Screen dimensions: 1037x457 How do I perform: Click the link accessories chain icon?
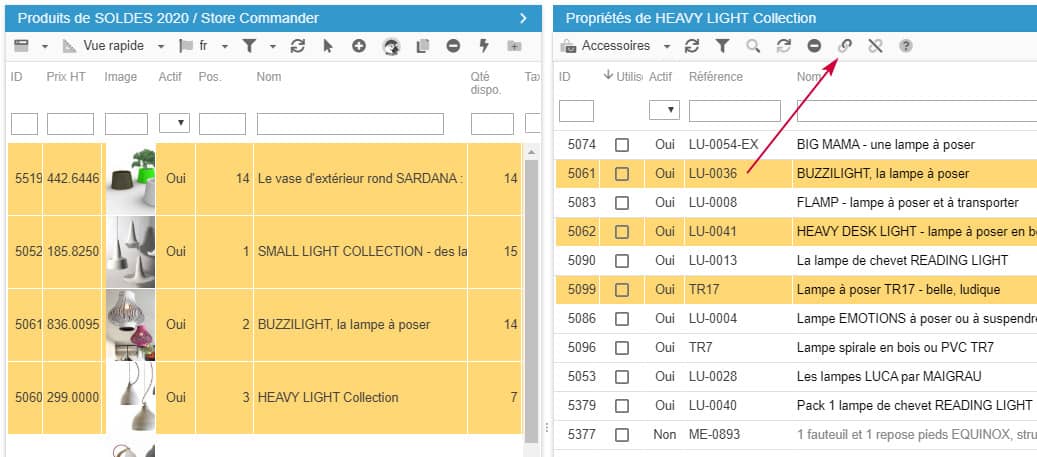[x=845, y=46]
